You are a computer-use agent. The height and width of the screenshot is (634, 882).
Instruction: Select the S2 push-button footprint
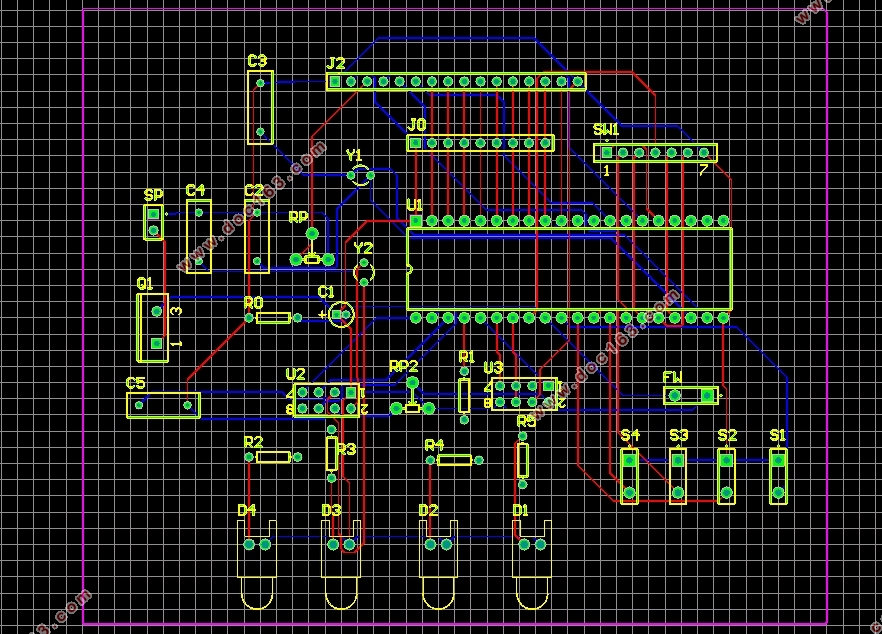tap(726, 476)
